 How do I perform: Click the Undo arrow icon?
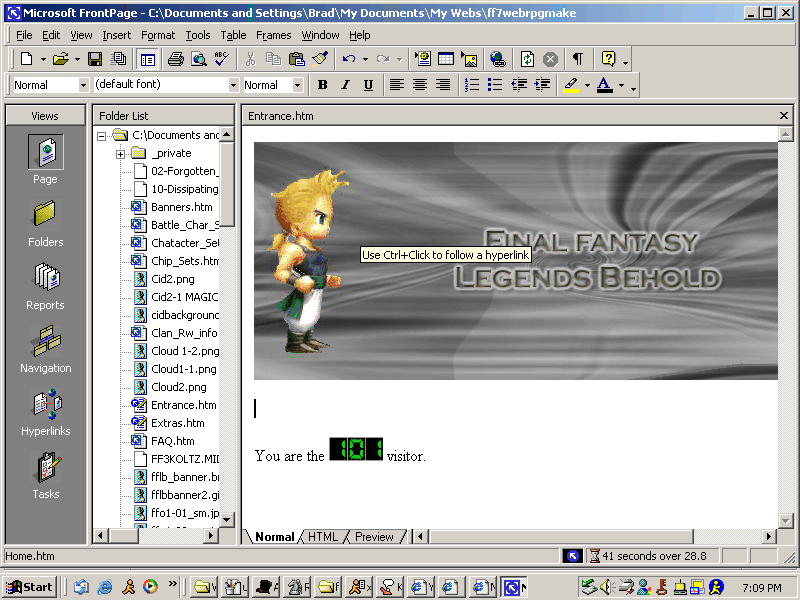tap(349, 59)
